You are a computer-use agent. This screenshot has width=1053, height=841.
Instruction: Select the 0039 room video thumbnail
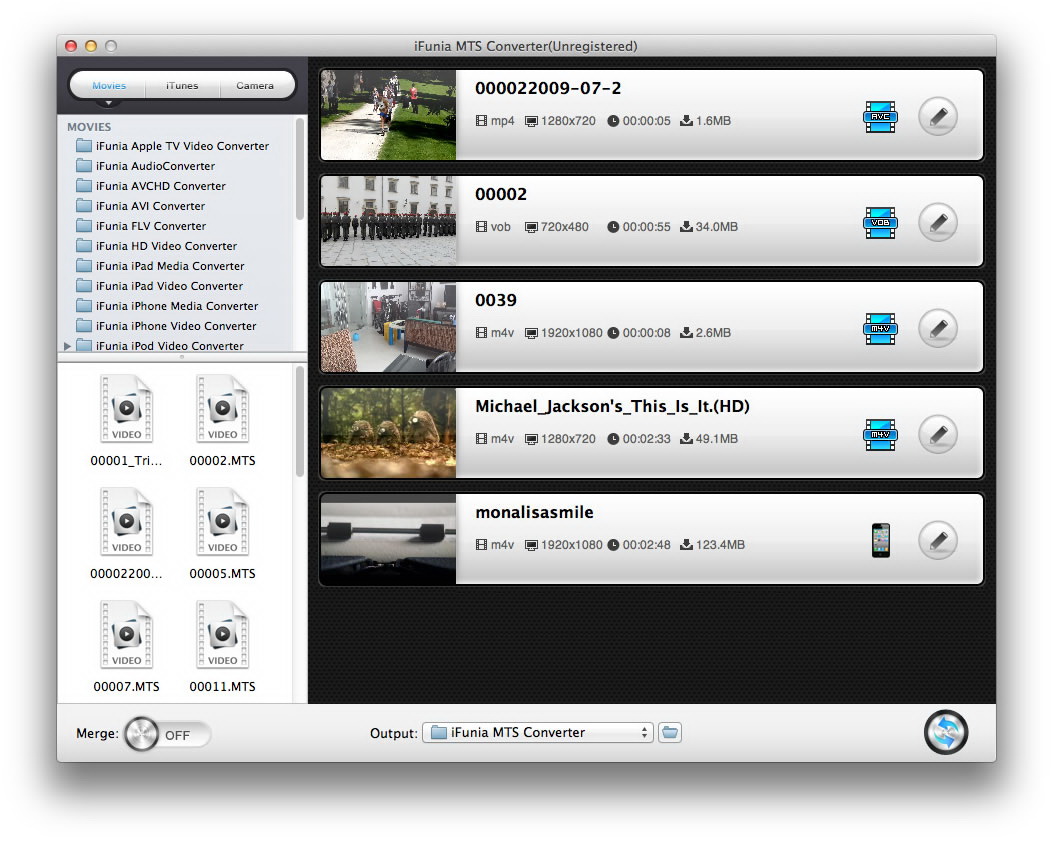coord(388,327)
